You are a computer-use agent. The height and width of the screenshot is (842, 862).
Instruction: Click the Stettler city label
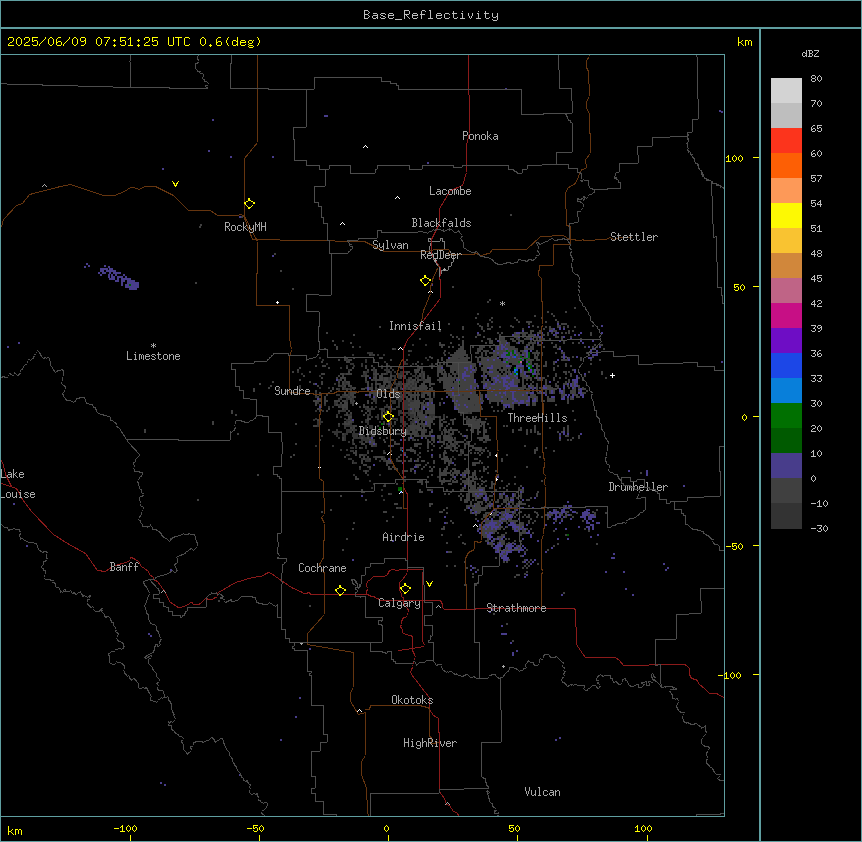click(634, 237)
